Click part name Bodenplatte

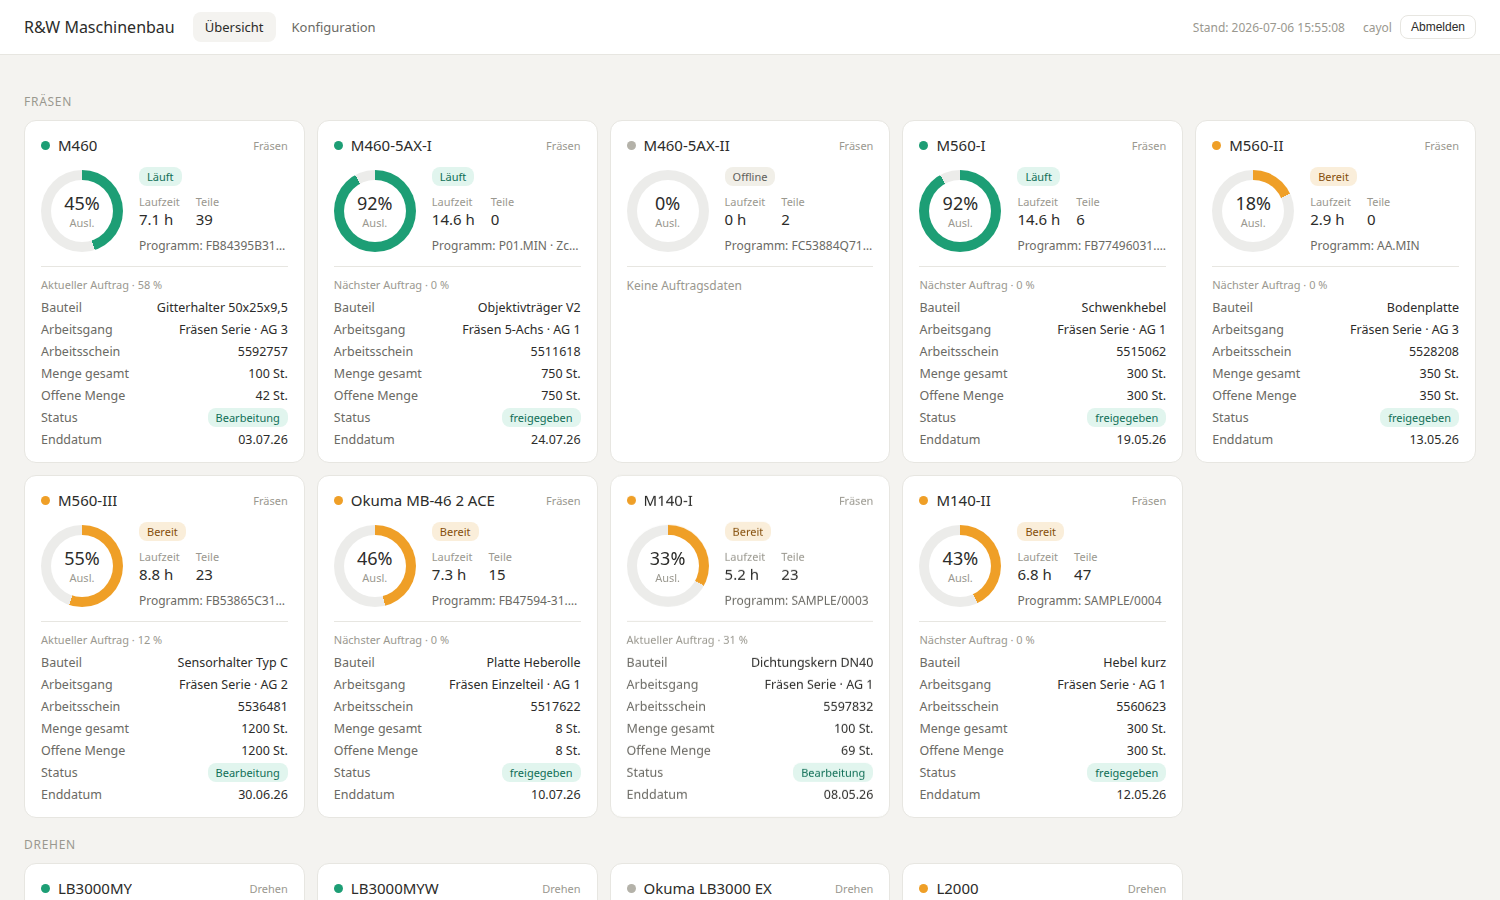point(1422,308)
